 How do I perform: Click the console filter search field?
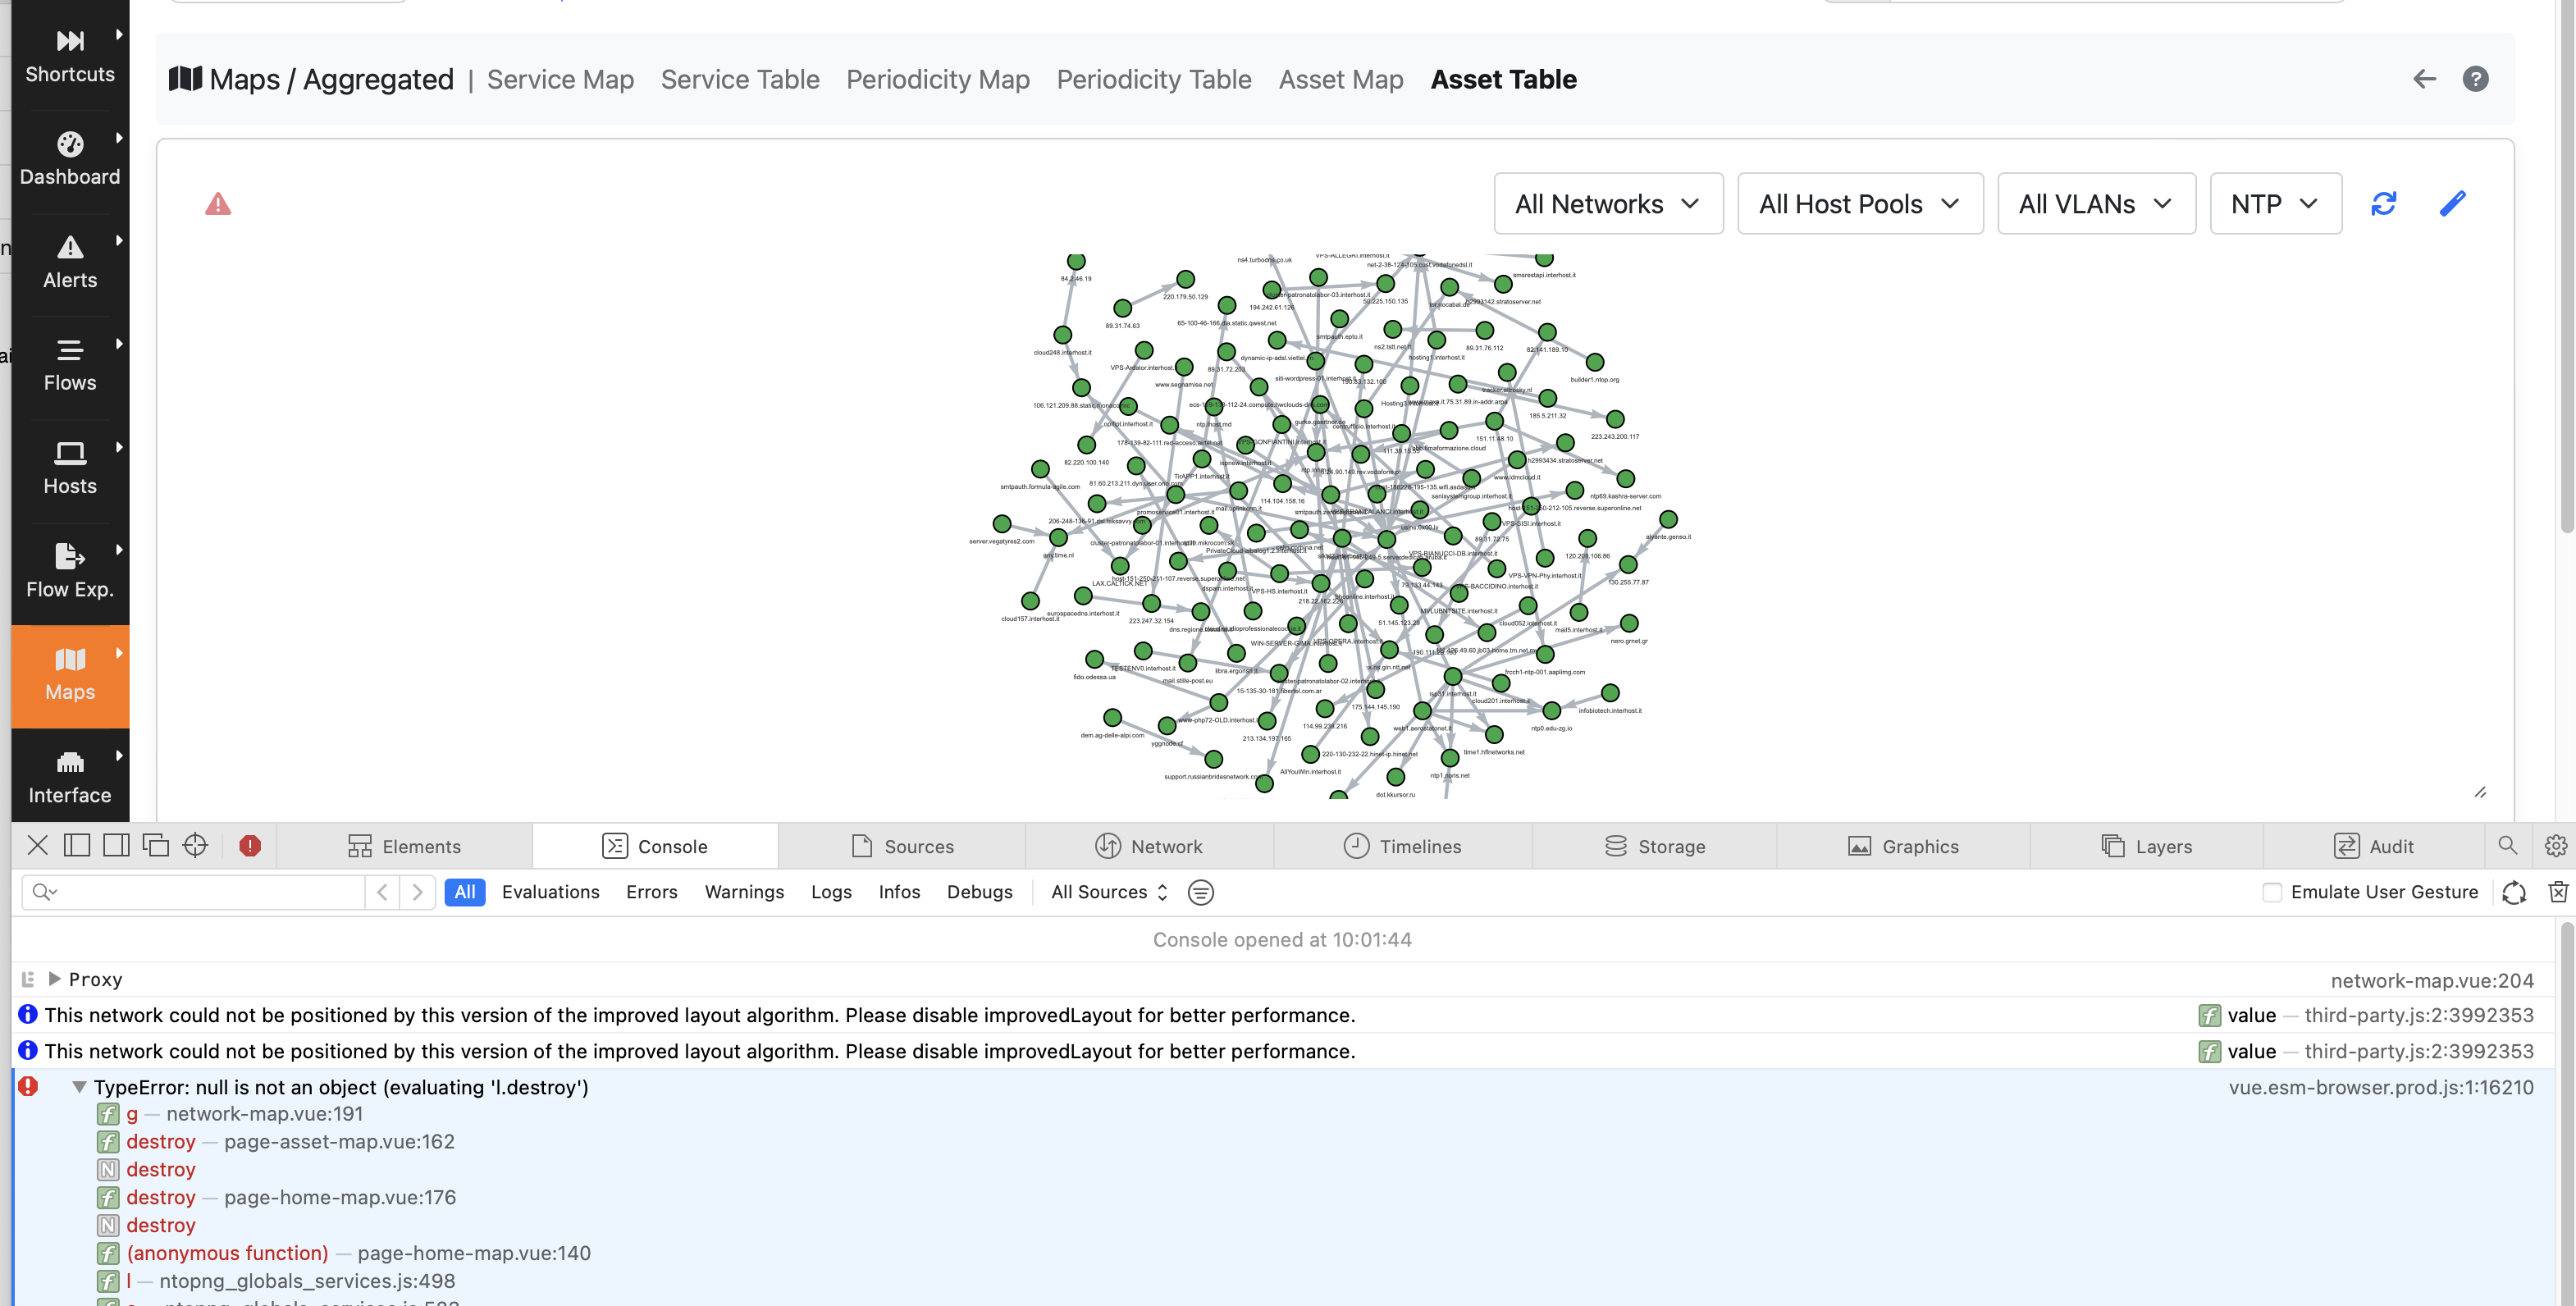tap(194, 892)
